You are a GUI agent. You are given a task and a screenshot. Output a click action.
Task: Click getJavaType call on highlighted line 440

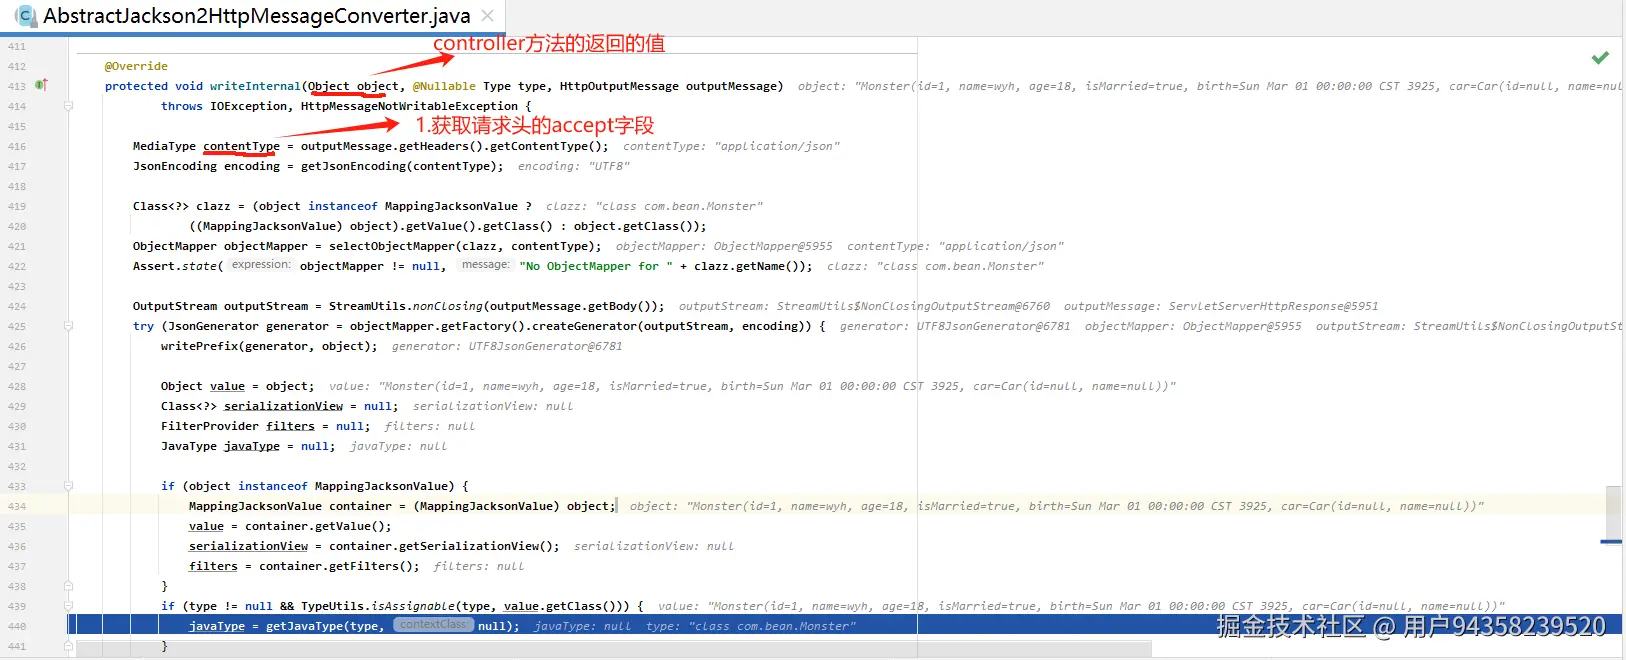click(304, 626)
